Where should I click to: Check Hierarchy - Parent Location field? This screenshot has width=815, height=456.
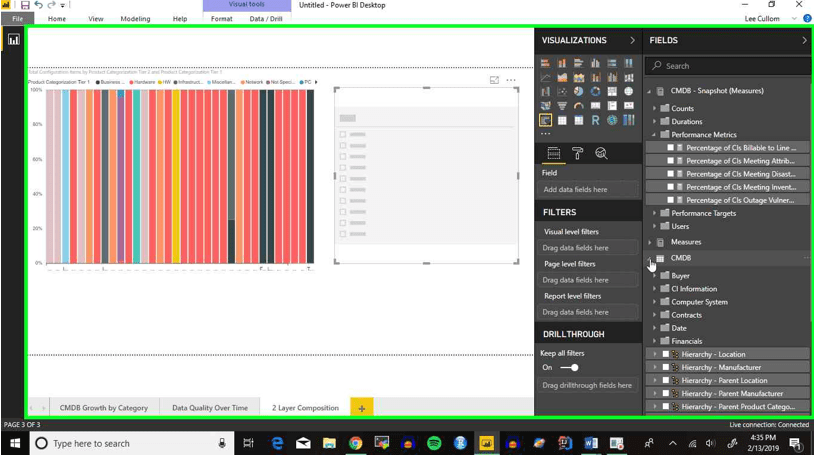(665, 380)
